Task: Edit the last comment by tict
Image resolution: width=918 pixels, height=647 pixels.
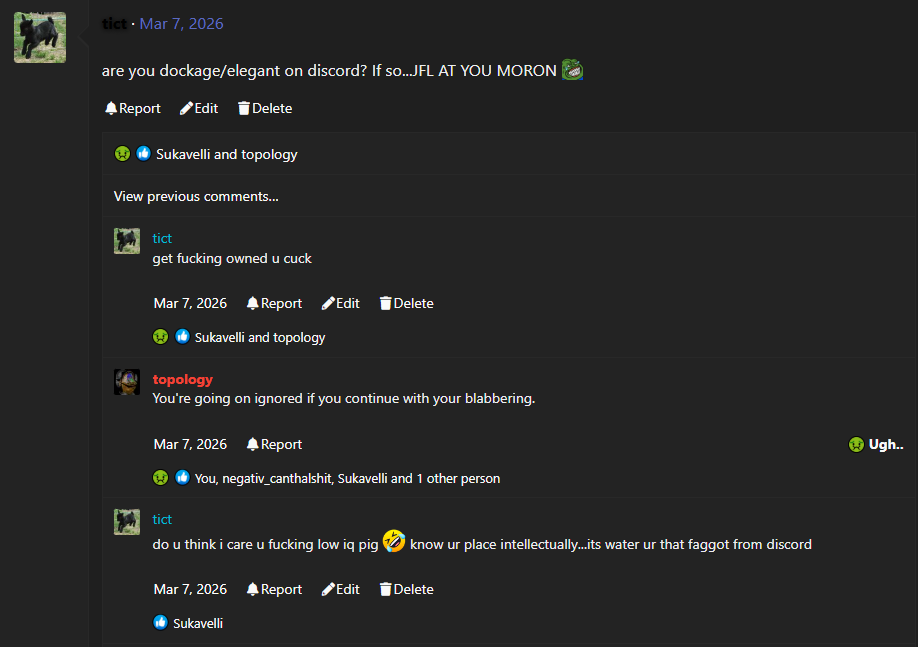Action: pyautogui.click(x=341, y=589)
